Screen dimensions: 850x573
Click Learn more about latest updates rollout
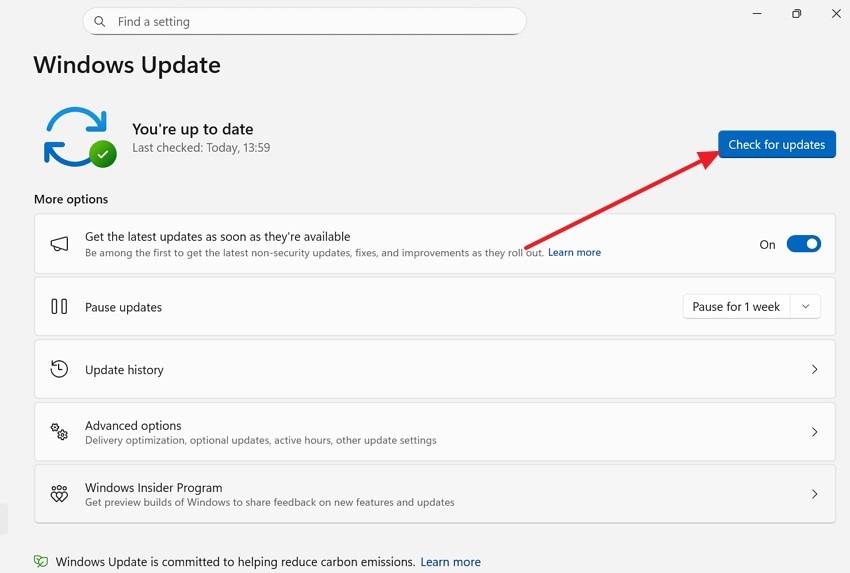click(x=574, y=253)
